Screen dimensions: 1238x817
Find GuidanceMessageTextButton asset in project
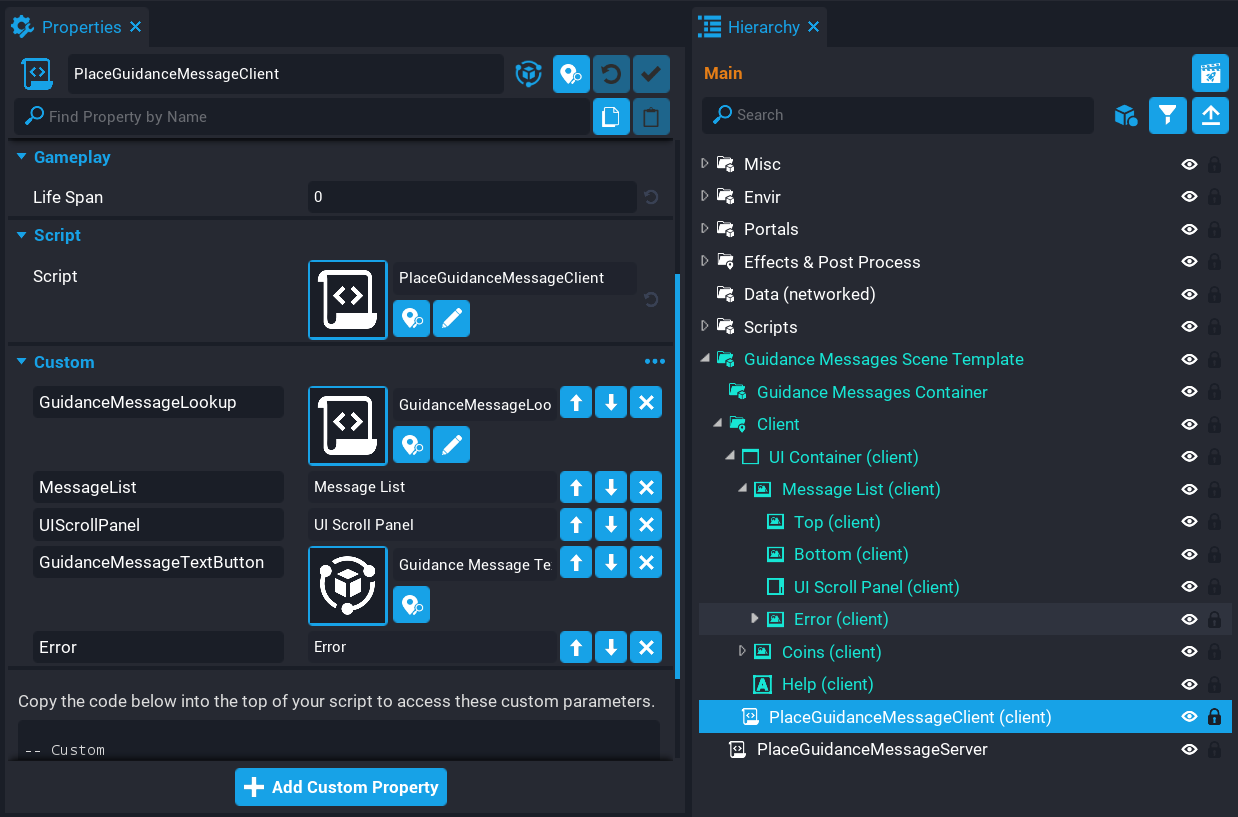411,605
